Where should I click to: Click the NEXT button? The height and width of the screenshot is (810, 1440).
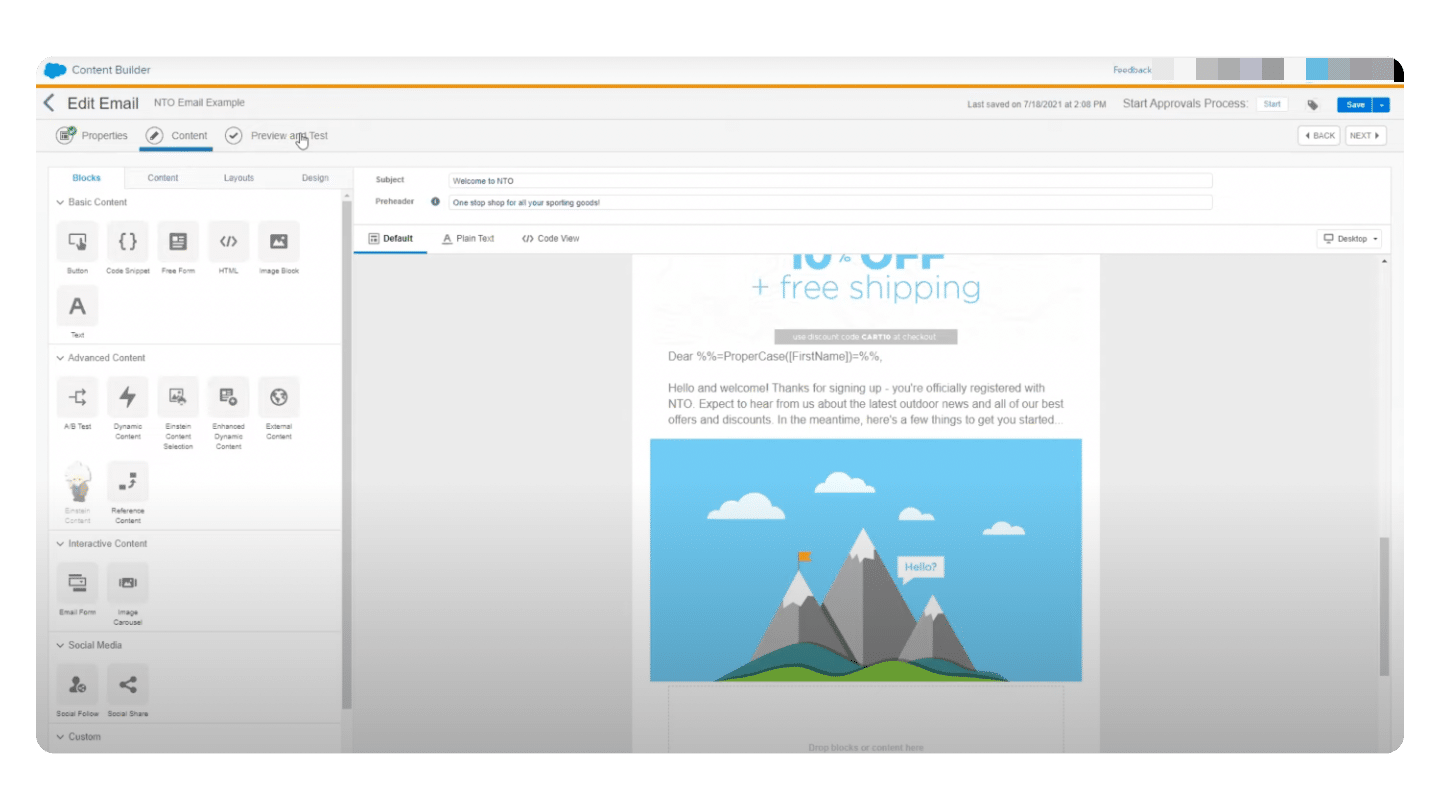[x=1366, y=136]
